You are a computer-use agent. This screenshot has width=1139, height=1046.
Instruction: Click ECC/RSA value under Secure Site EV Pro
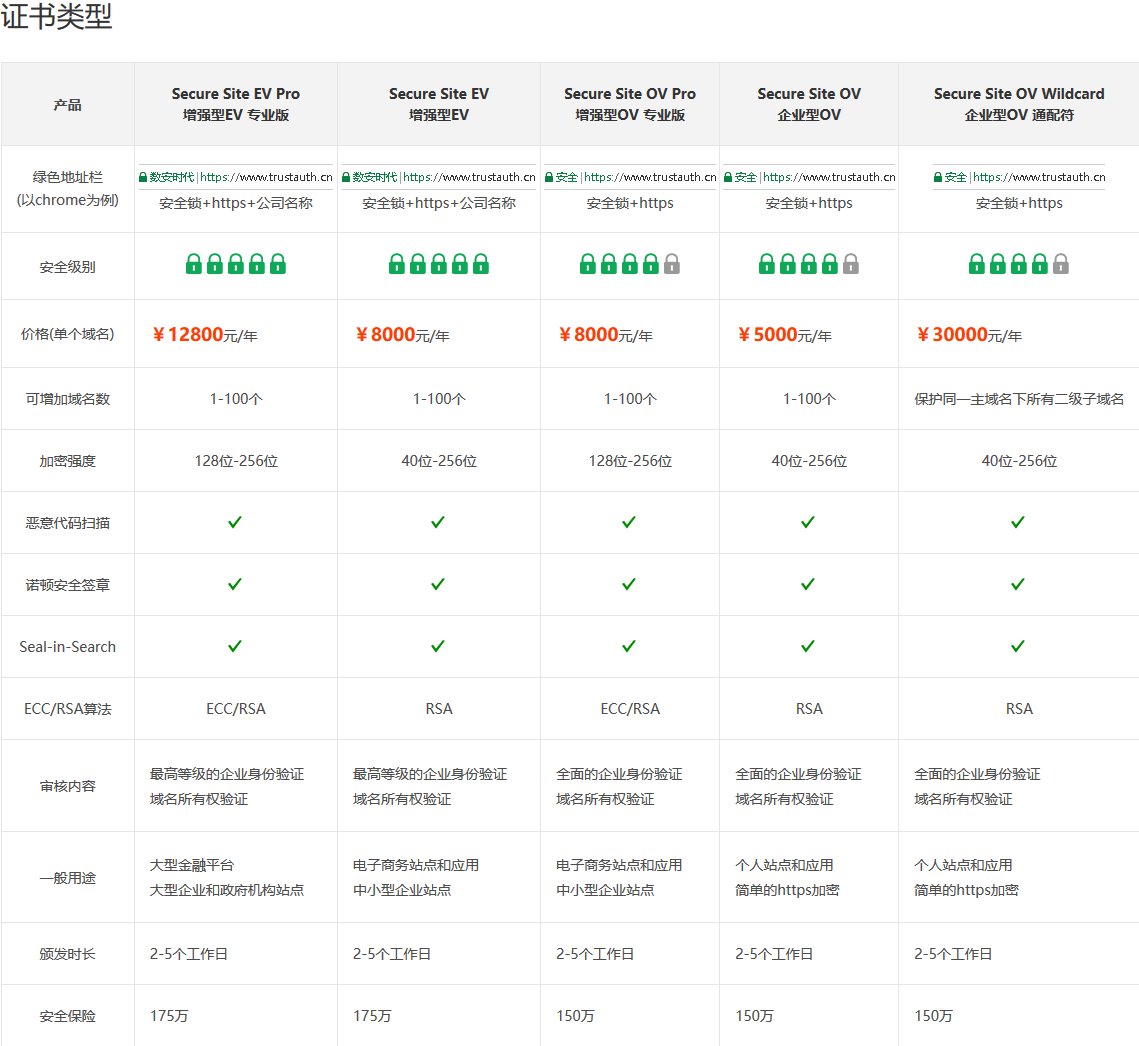point(236,709)
